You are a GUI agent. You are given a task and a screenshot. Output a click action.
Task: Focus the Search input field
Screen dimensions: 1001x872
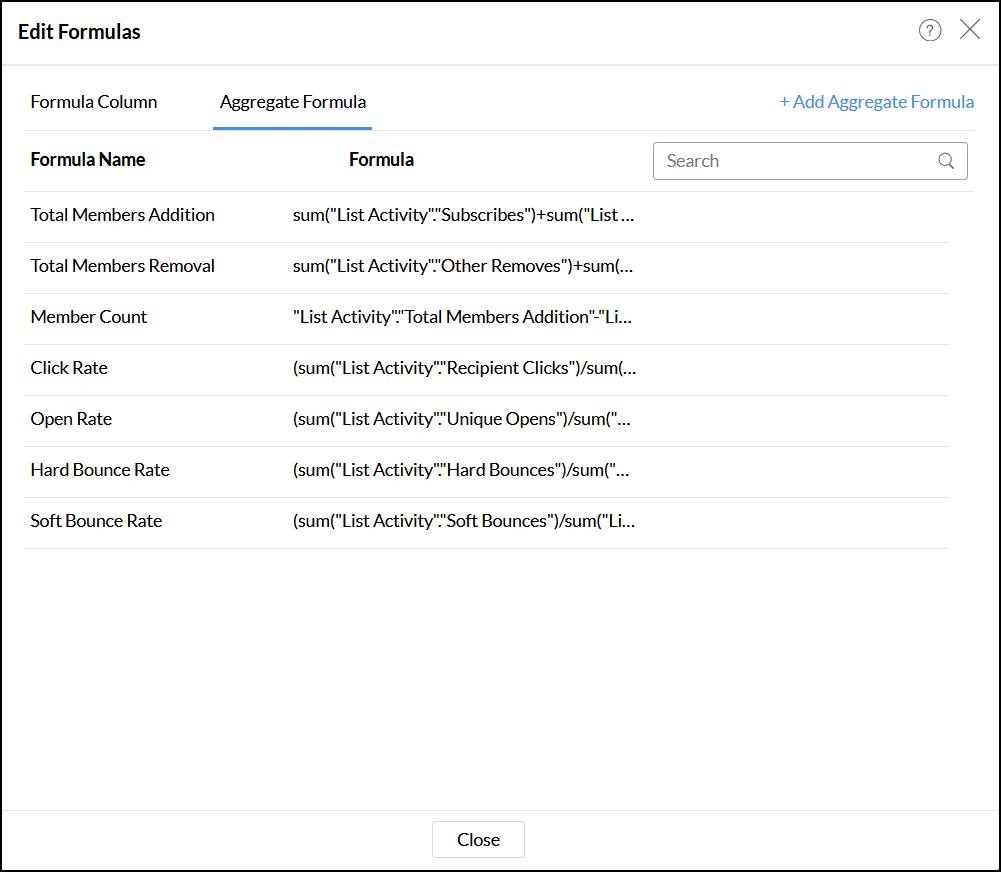[795, 161]
